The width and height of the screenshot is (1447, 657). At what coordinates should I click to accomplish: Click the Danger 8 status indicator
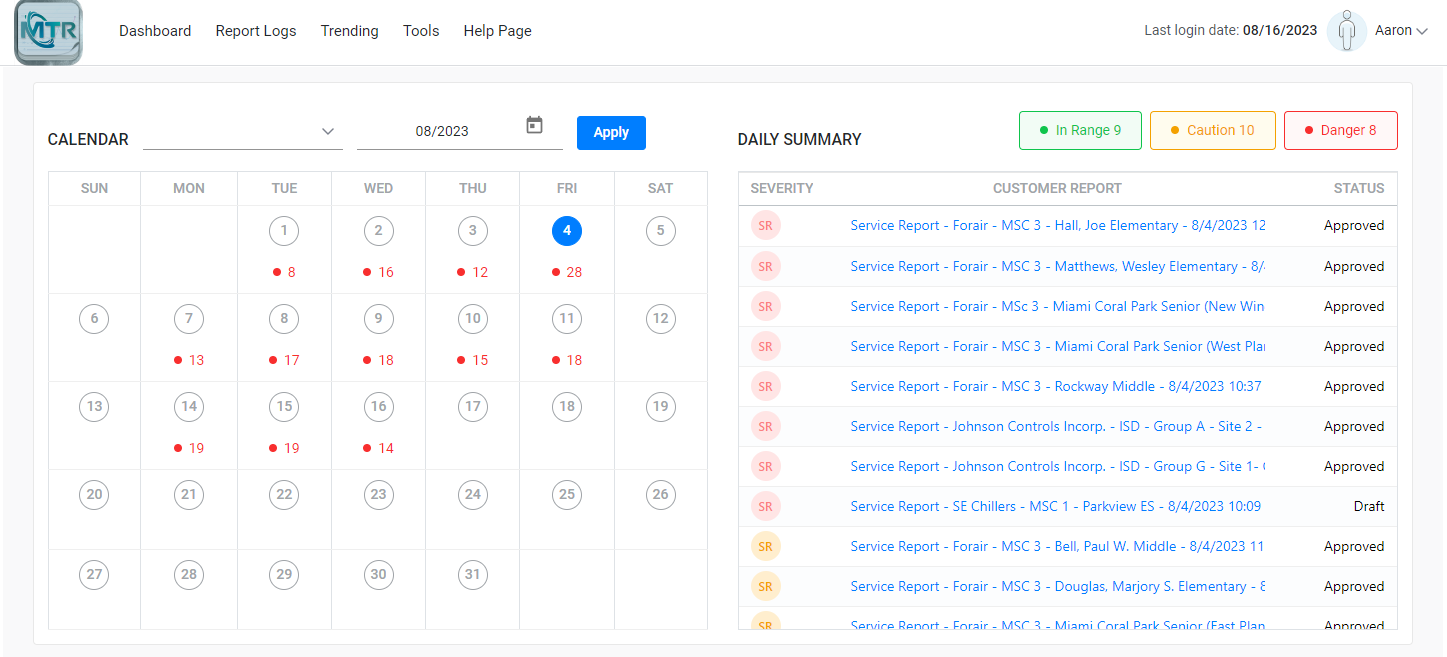click(1340, 130)
